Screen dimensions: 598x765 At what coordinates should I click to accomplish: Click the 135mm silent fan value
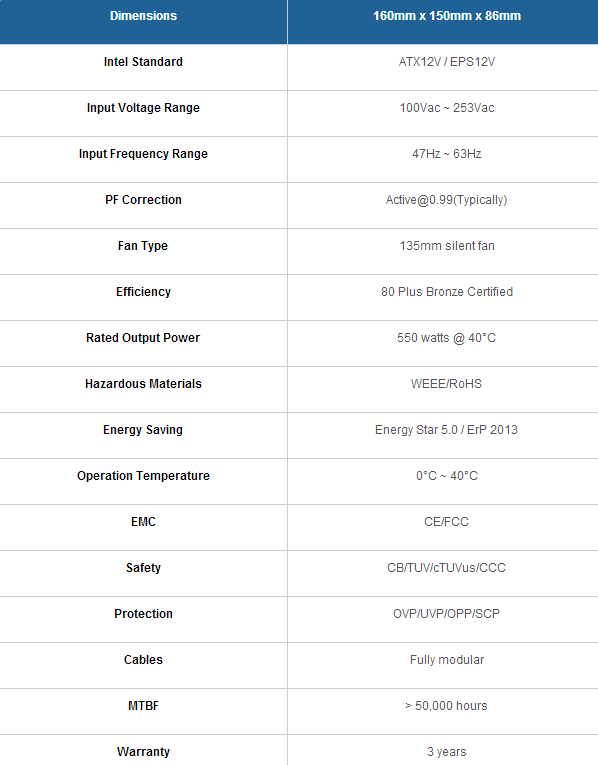pos(447,246)
